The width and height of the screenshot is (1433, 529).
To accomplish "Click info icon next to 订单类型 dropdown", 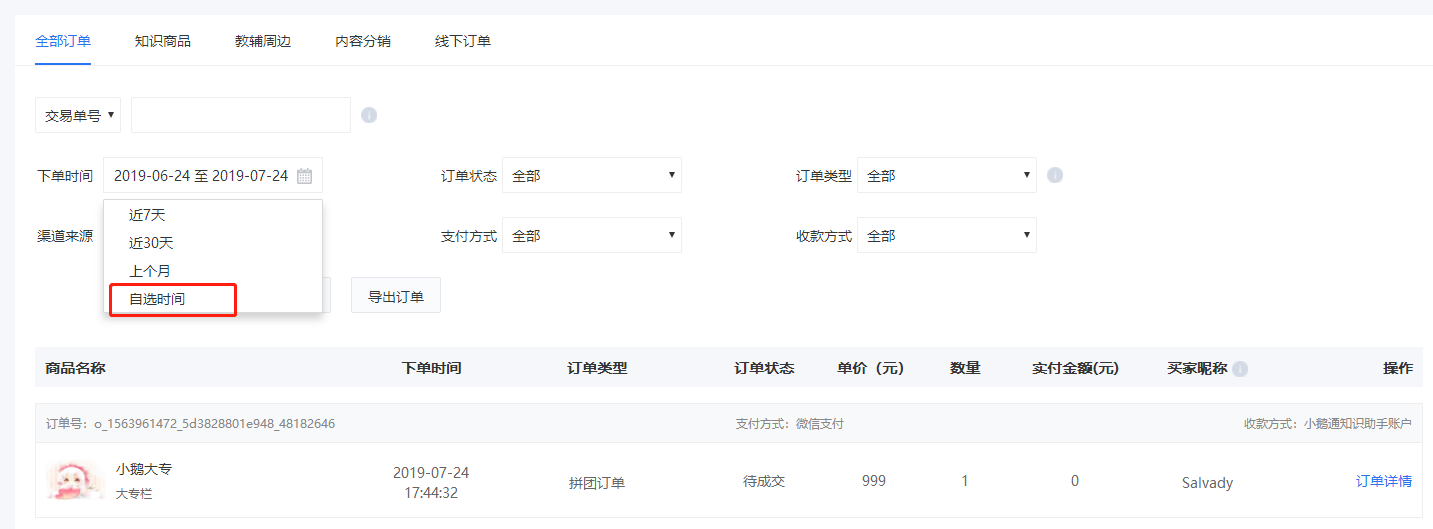I will coord(1055,175).
